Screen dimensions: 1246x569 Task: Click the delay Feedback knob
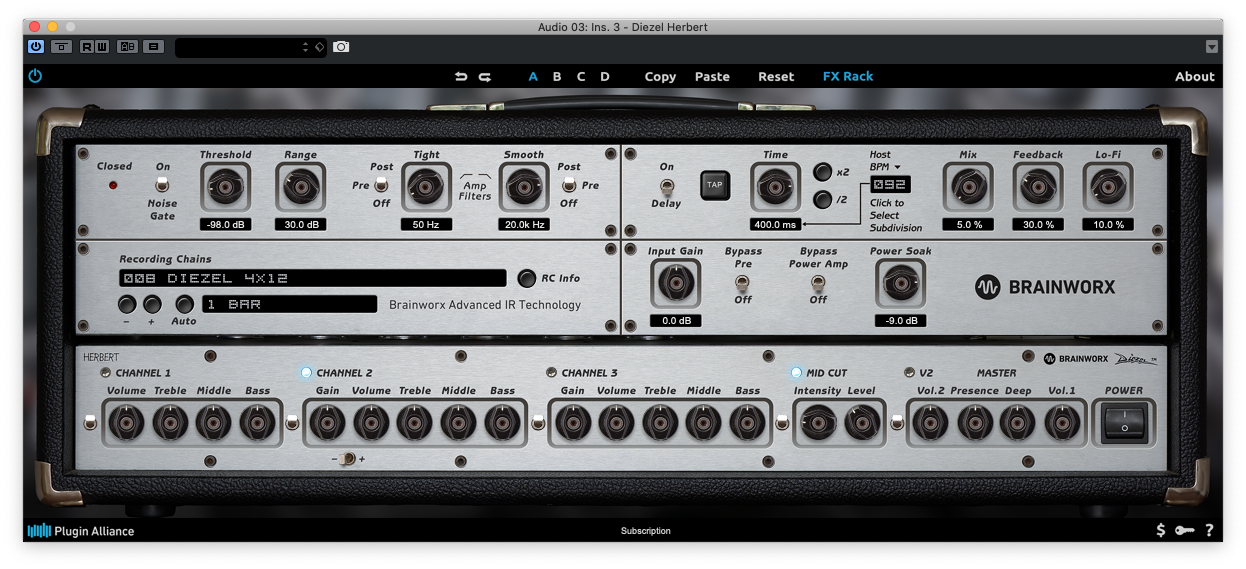pyautogui.click(x=1037, y=187)
